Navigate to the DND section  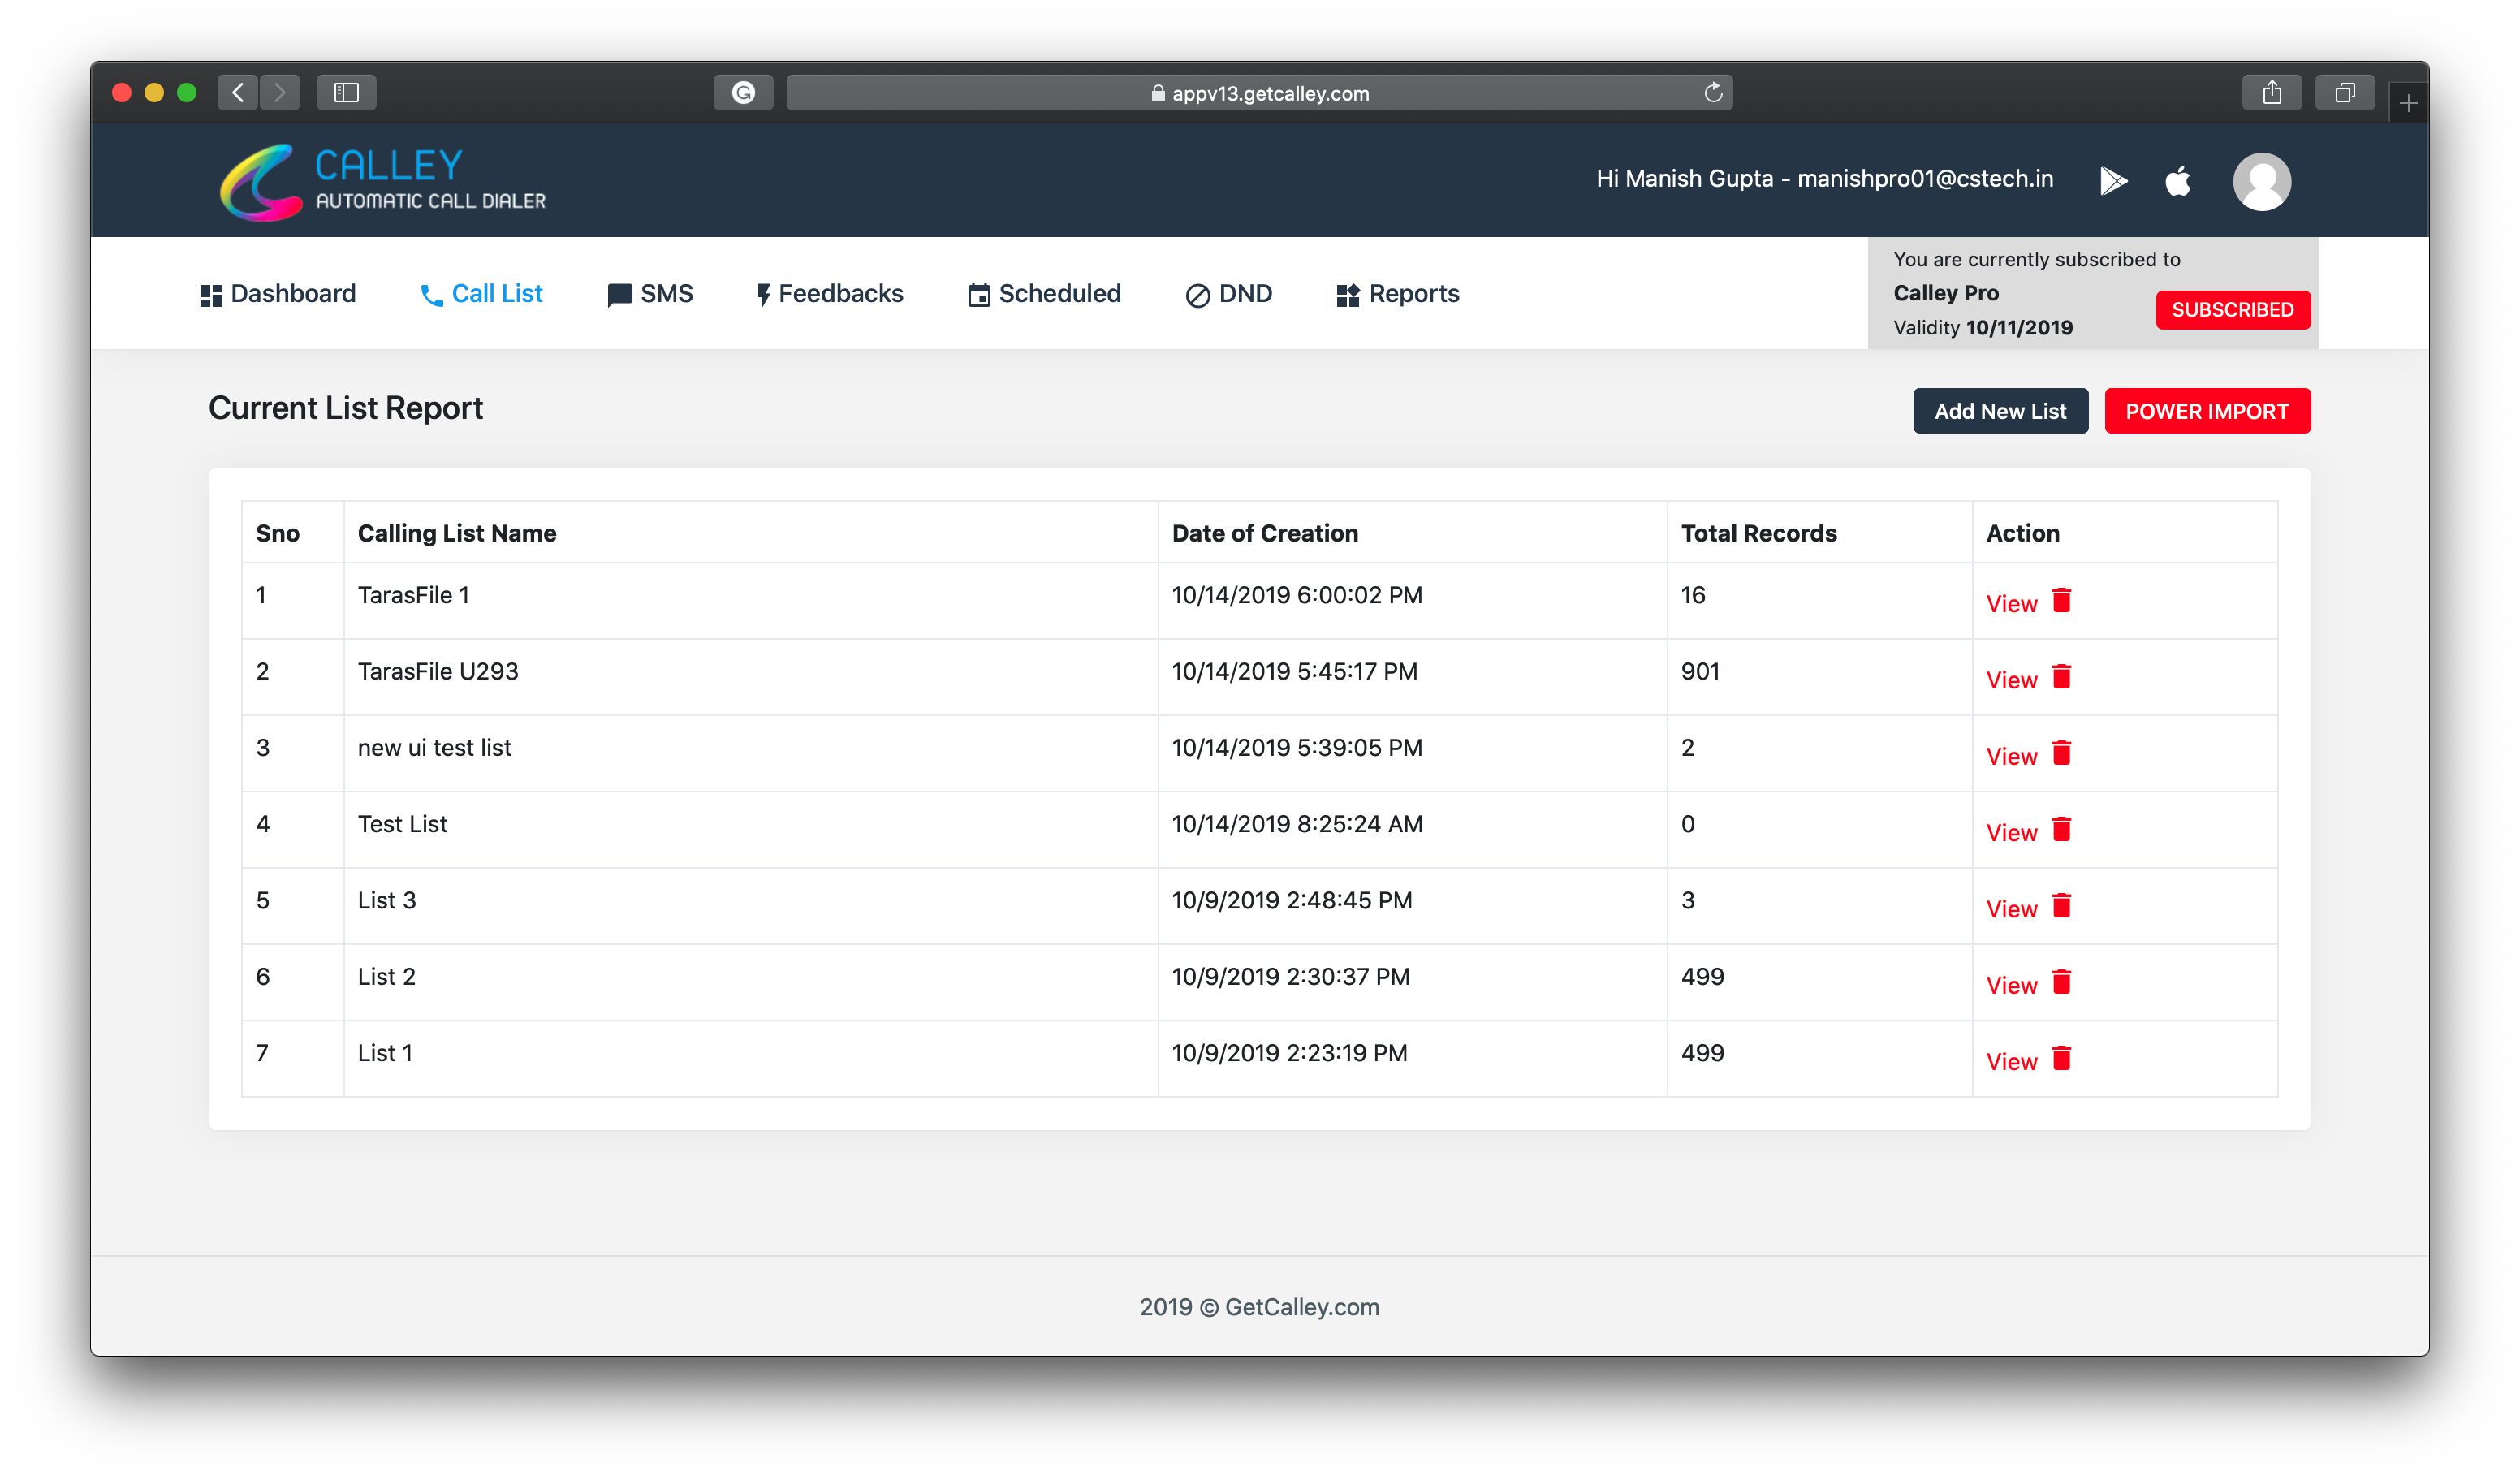click(1228, 294)
